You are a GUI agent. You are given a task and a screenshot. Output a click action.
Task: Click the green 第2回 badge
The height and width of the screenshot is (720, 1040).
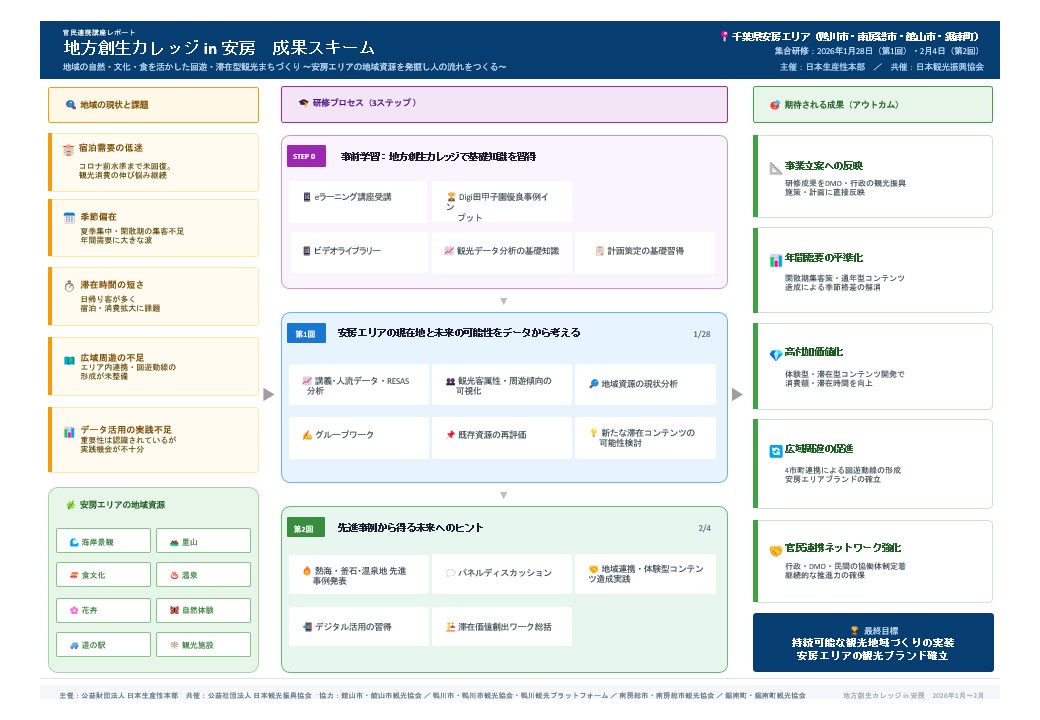click(304, 528)
